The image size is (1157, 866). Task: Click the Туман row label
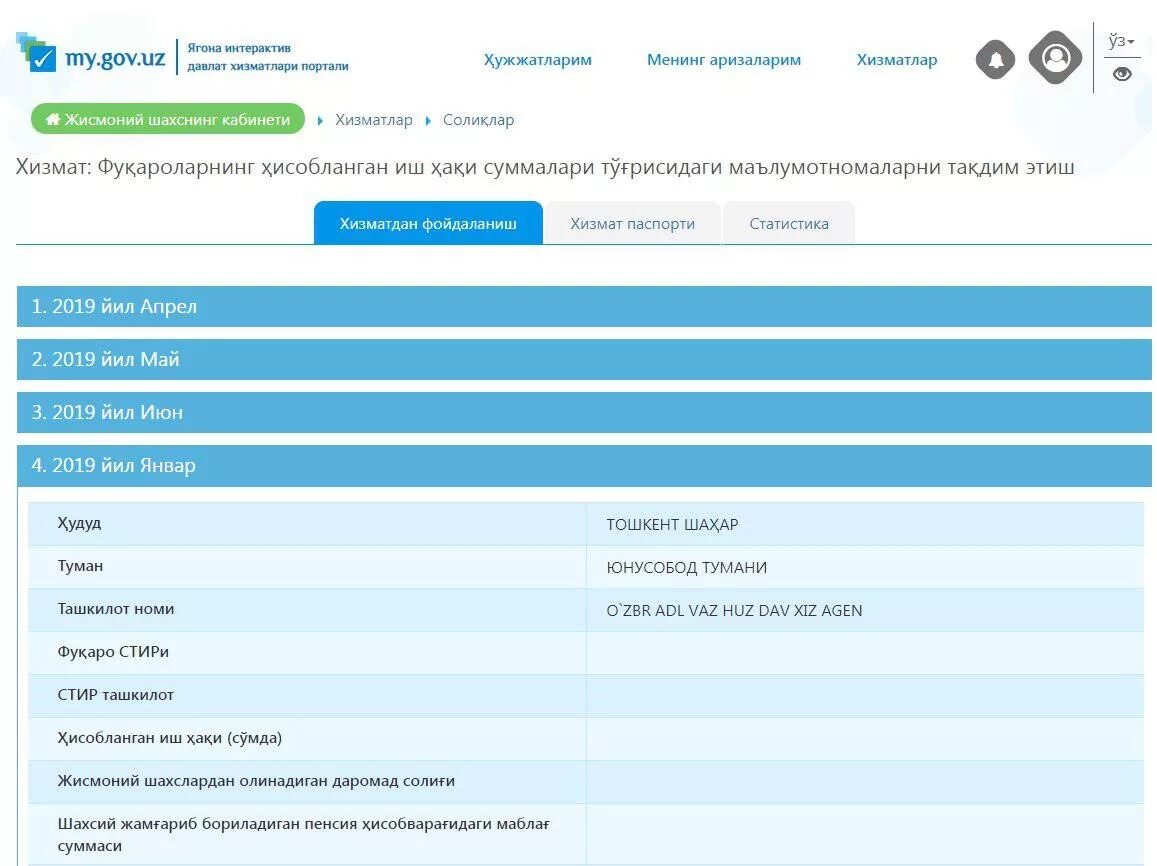tap(80, 566)
